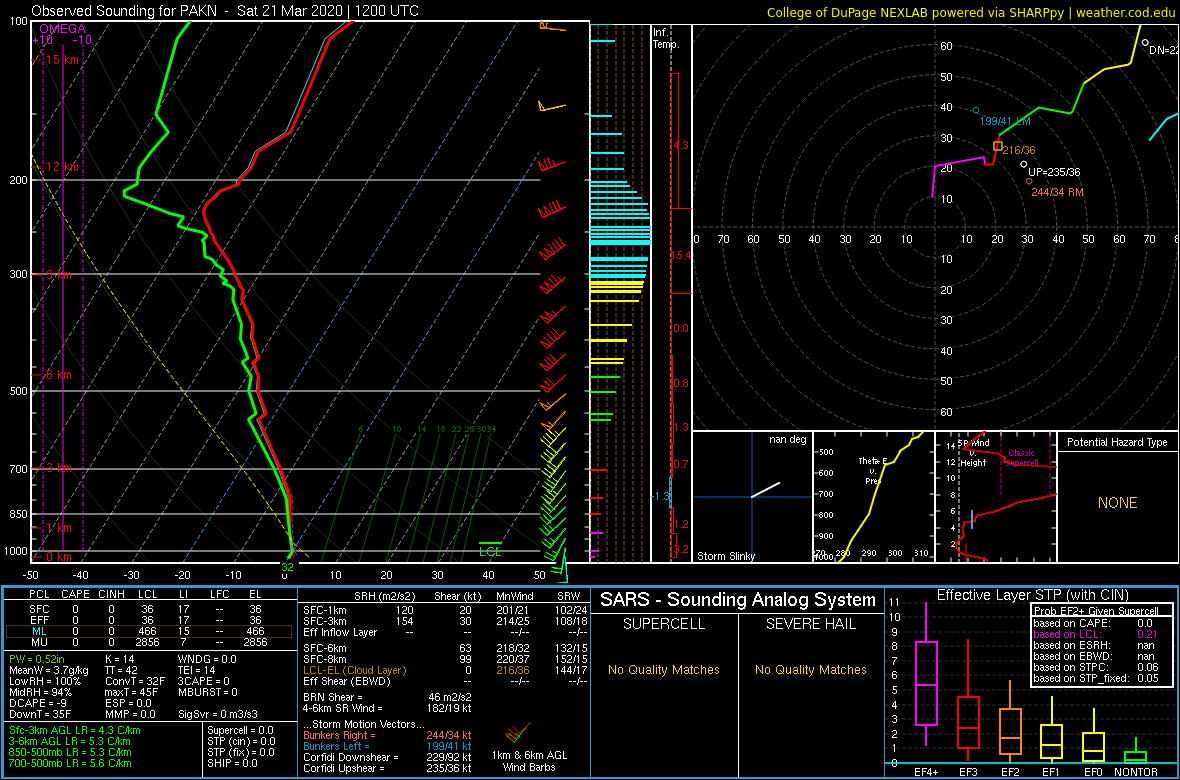Click the SUPERCELL column heading
The height and width of the screenshot is (780, 1180).
pyautogui.click(x=664, y=624)
